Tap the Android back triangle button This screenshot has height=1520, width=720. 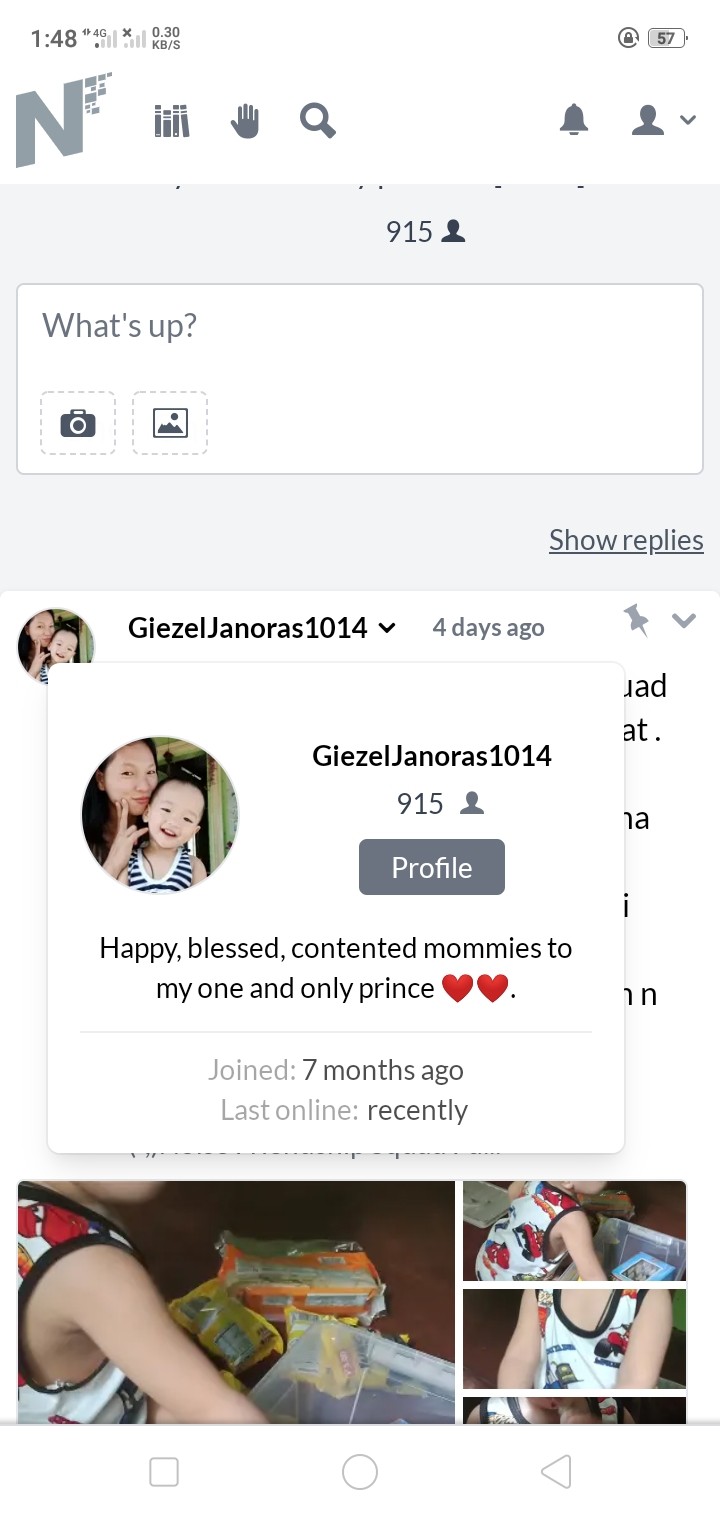(x=556, y=1471)
